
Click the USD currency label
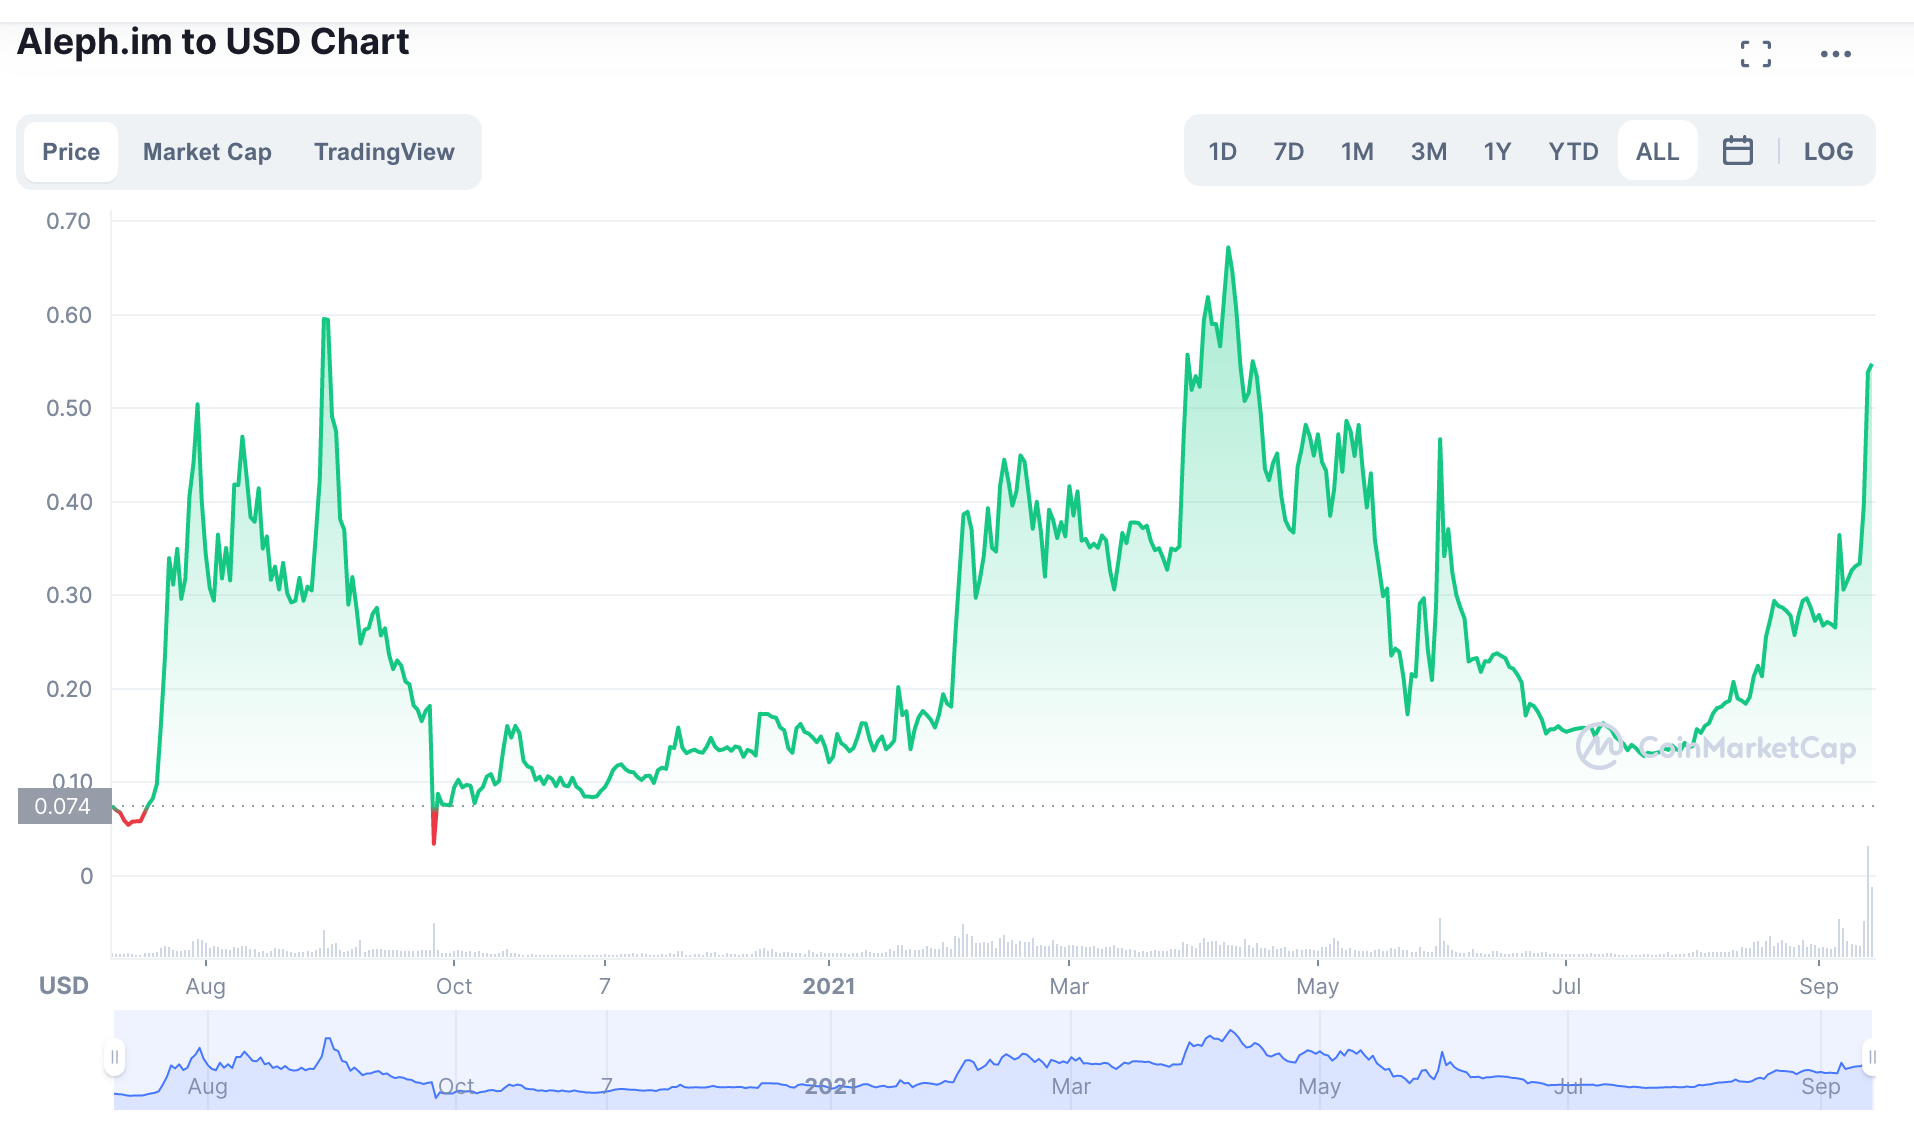pos(64,986)
